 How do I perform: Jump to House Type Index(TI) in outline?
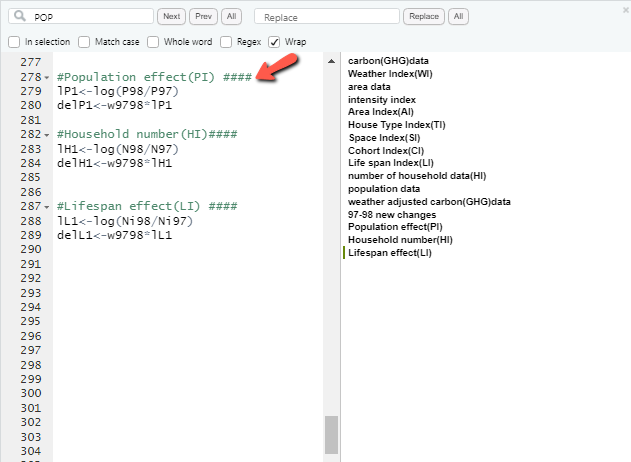point(396,125)
